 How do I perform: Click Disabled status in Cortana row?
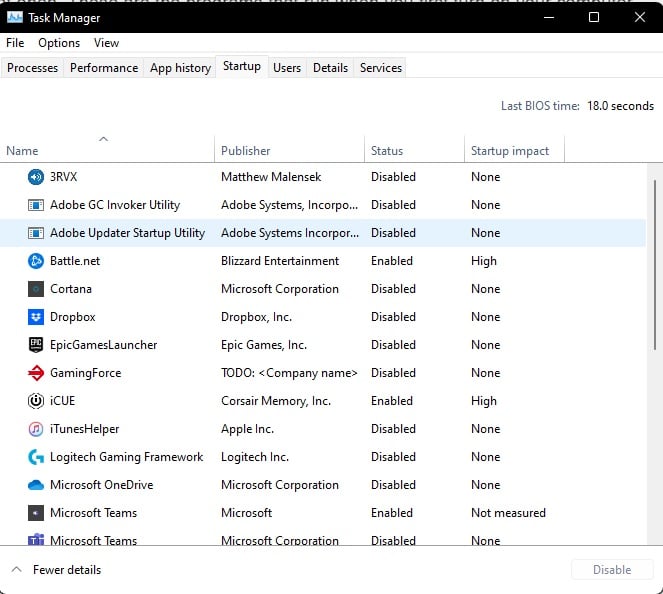393,289
